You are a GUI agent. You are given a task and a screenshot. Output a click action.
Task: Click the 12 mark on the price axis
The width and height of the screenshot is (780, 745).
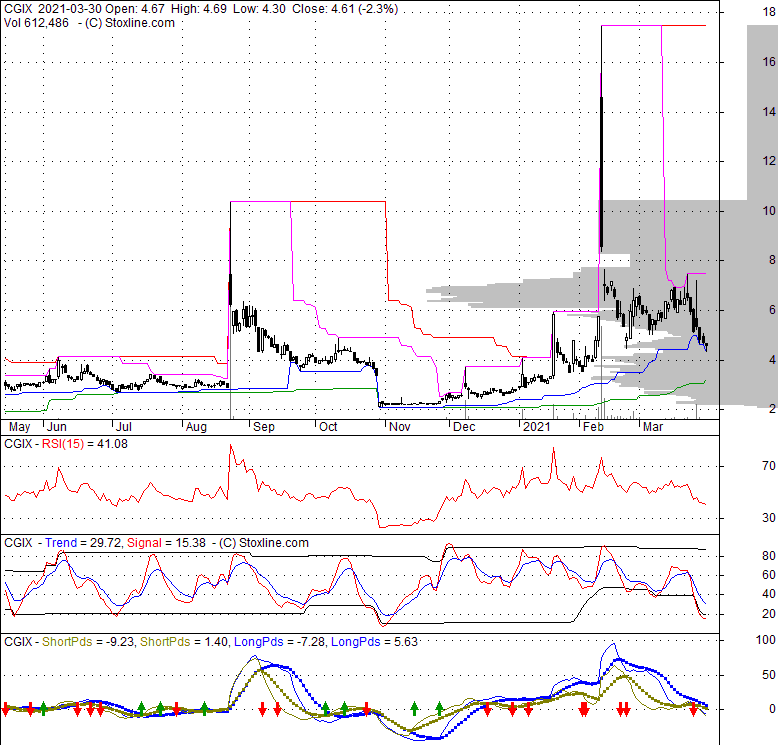coord(769,161)
